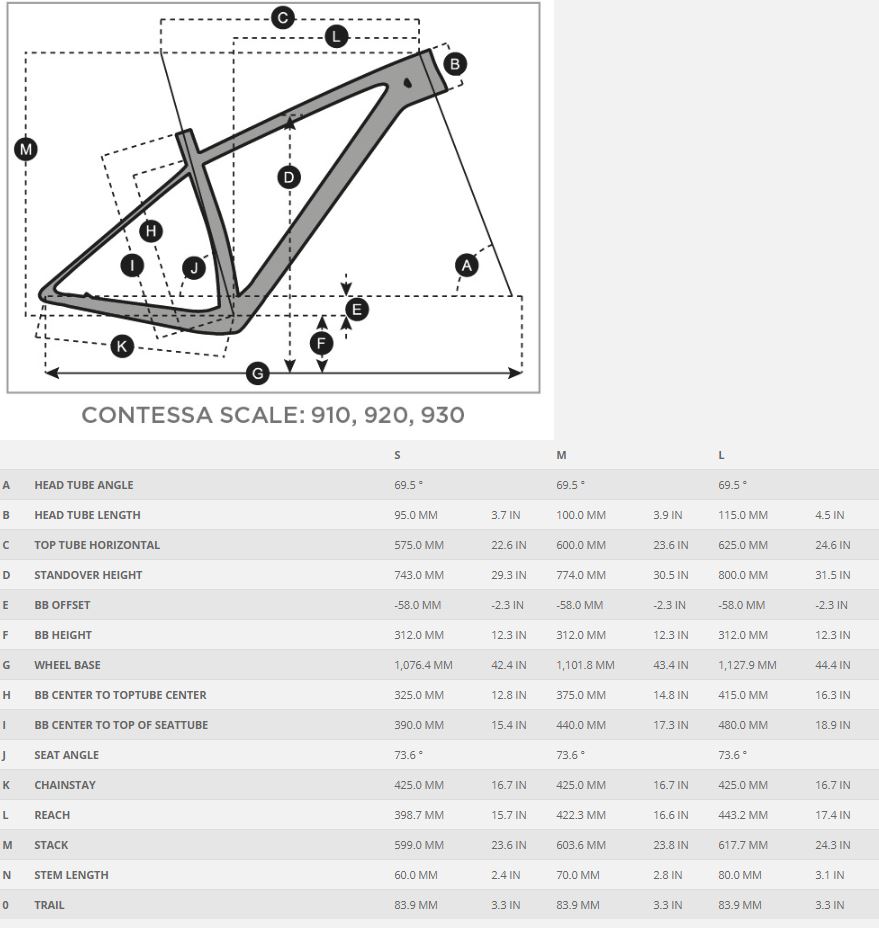Select the circled G wheel base marker

[x=258, y=374]
